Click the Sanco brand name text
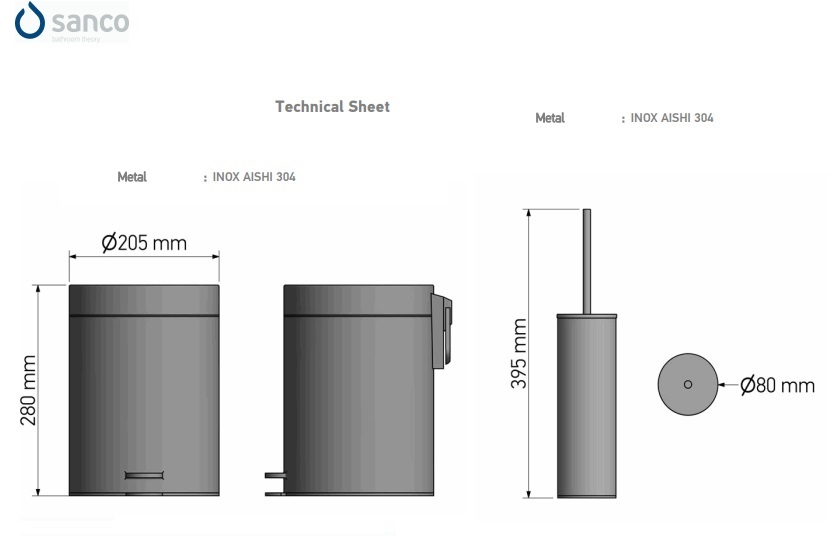This screenshot has width=829, height=536. pyautogui.click(x=90, y=22)
